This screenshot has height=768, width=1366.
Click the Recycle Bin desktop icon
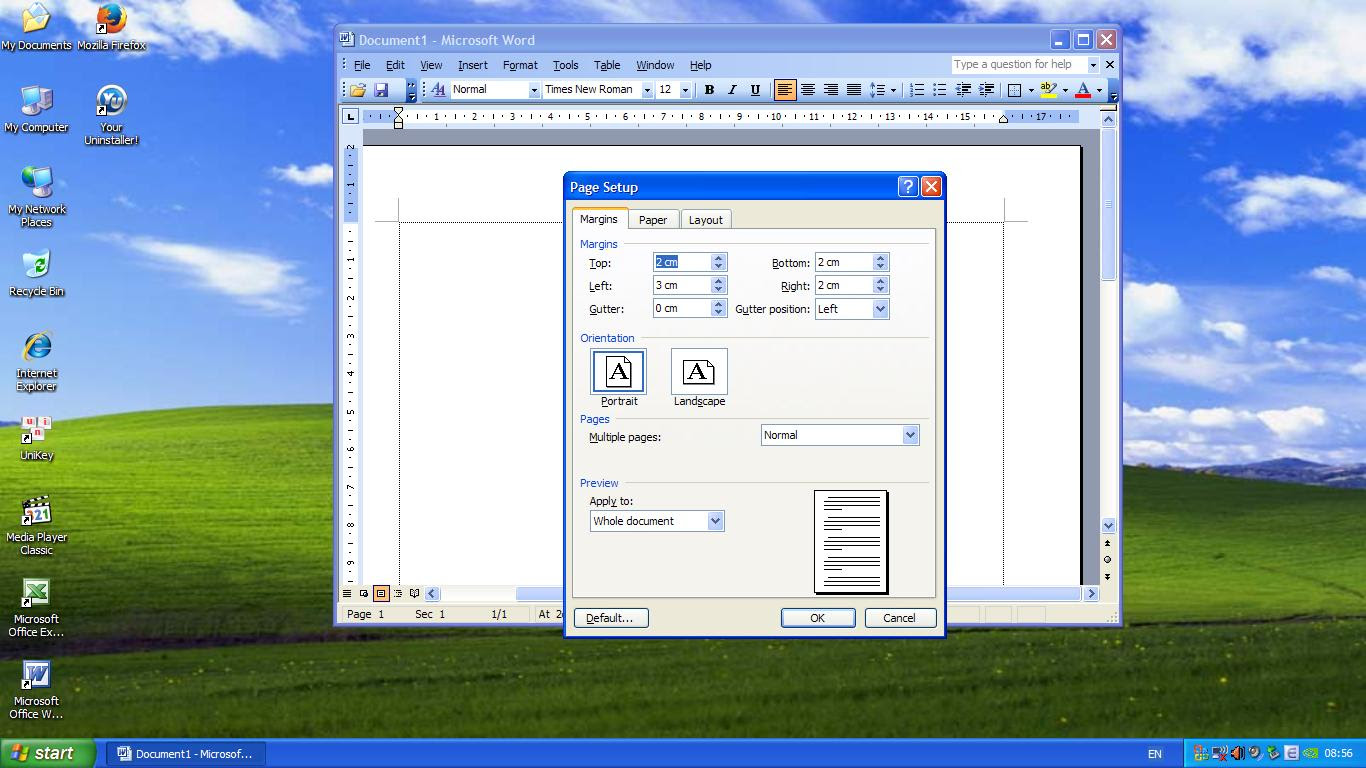[x=36, y=273]
